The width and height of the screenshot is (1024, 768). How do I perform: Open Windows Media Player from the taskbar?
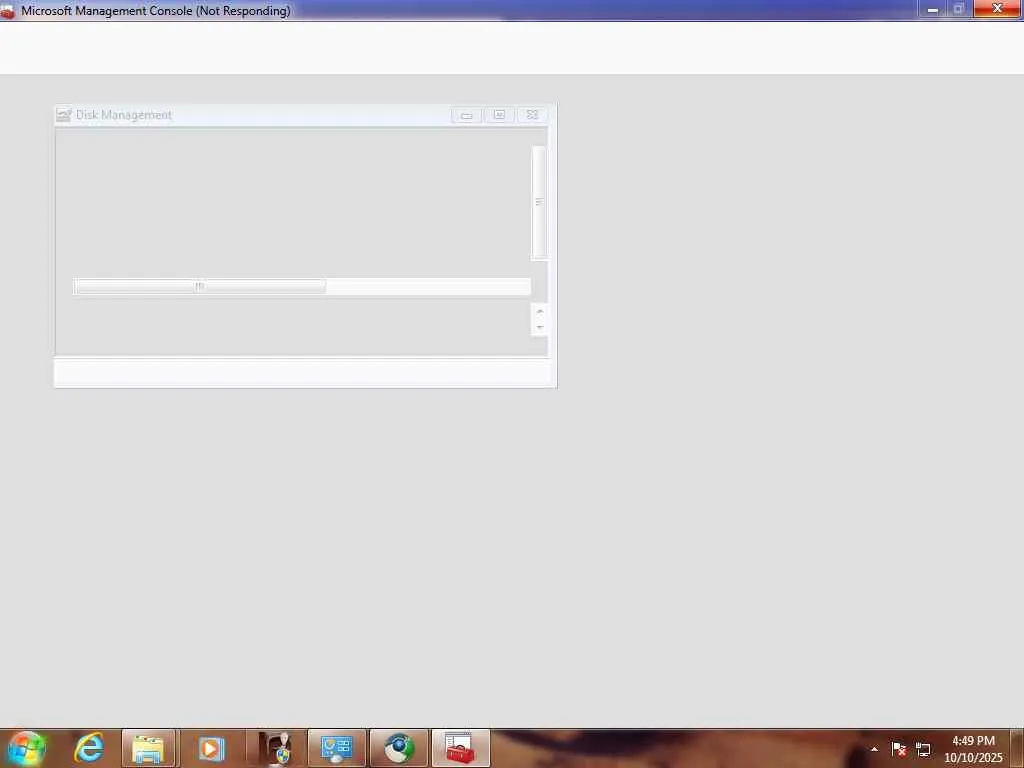click(x=210, y=748)
